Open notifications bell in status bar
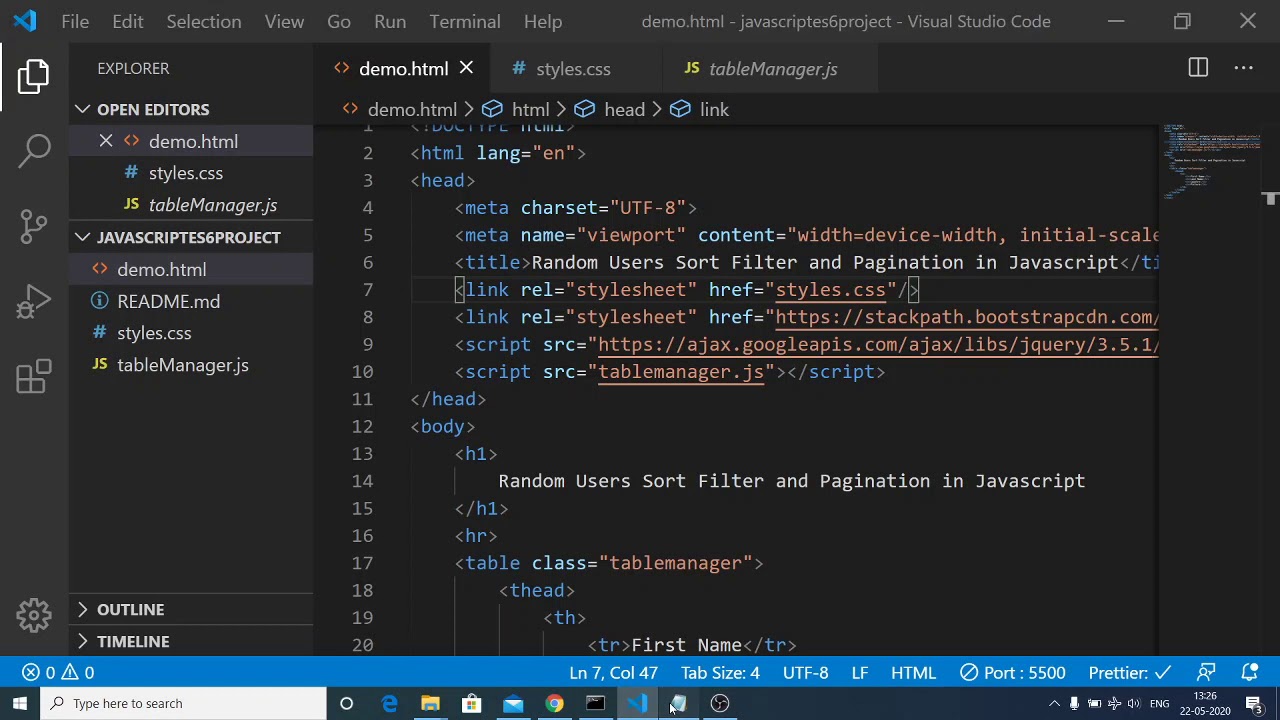 tap(1249, 673)
